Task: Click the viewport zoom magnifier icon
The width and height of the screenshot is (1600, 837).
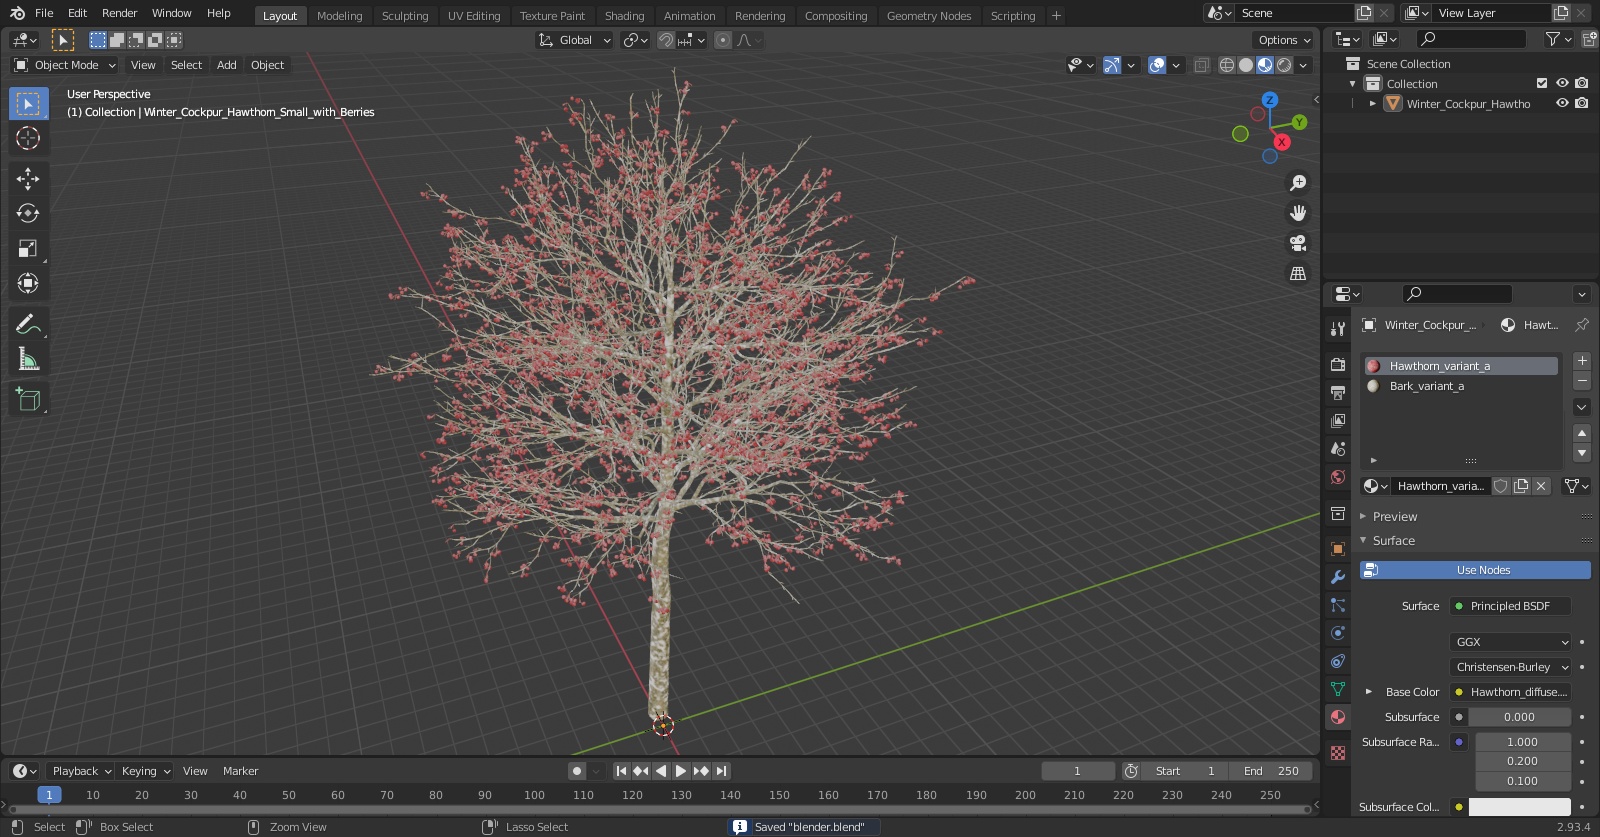Action: (1298, 183)
